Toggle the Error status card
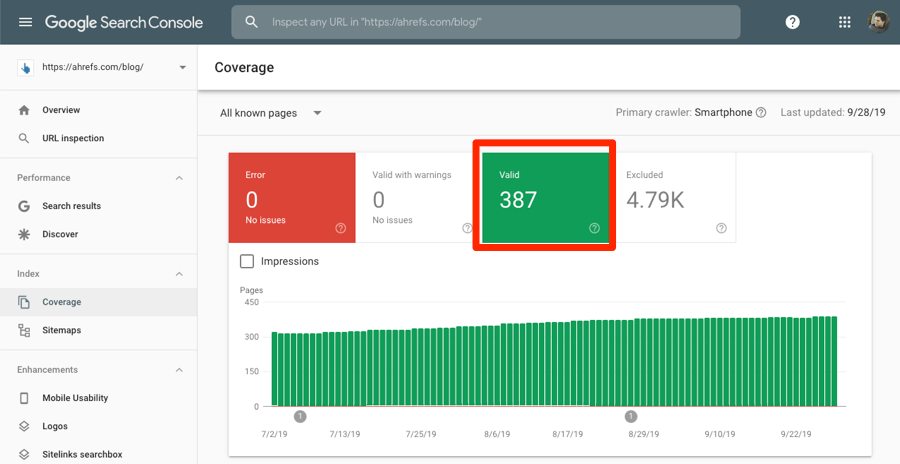Screen dimensions: 900x464 click(292, 198)
